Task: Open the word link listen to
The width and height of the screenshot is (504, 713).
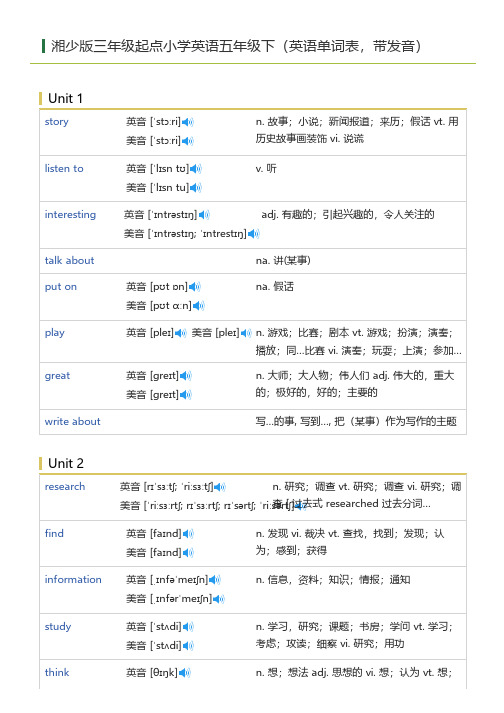Action: (x=64, y=169)
